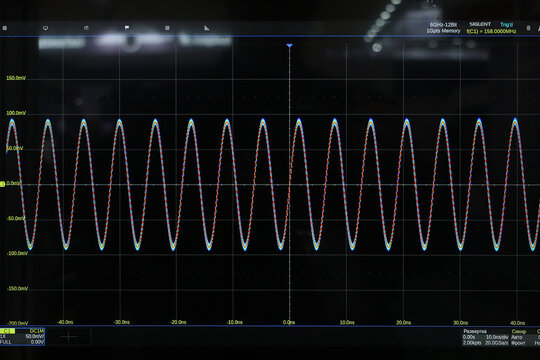
Task: Click the 0.00V offset value in C1 box
Action: (37, 342)
